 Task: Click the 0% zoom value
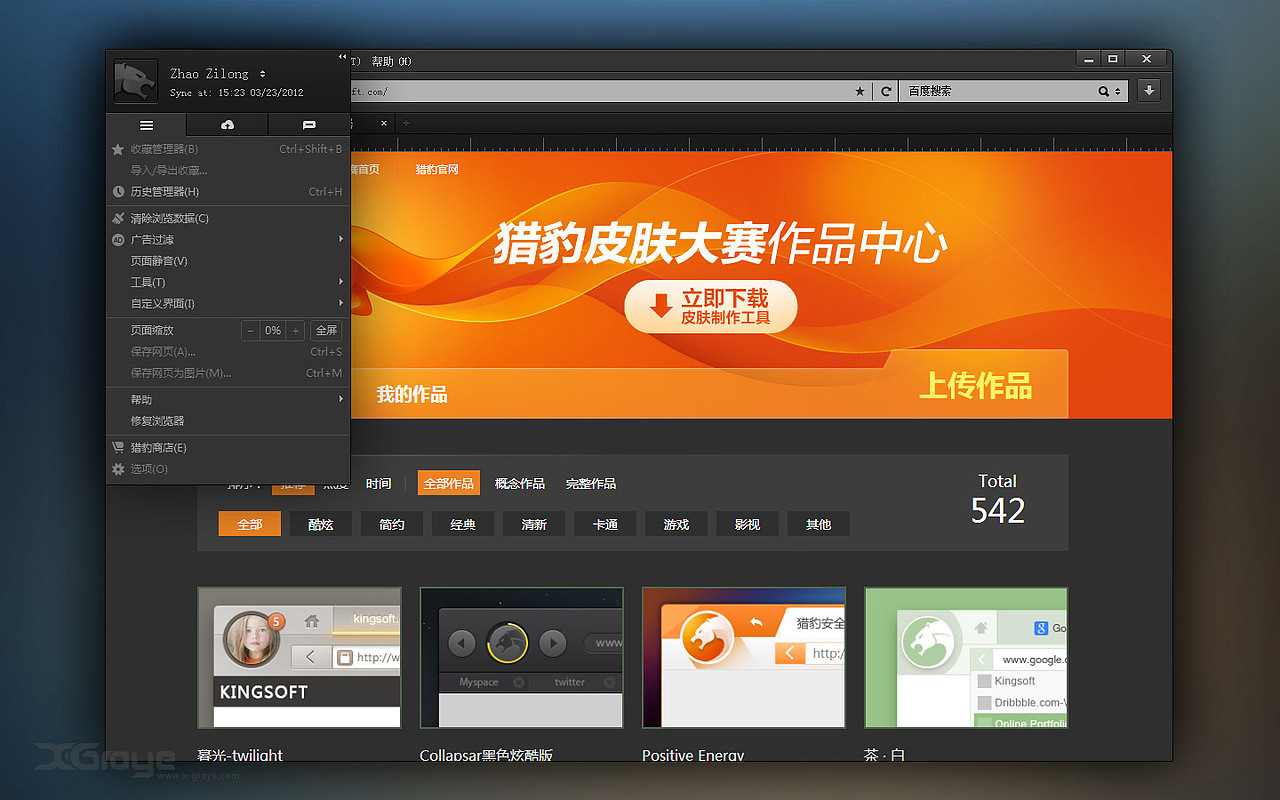[273, 330]
